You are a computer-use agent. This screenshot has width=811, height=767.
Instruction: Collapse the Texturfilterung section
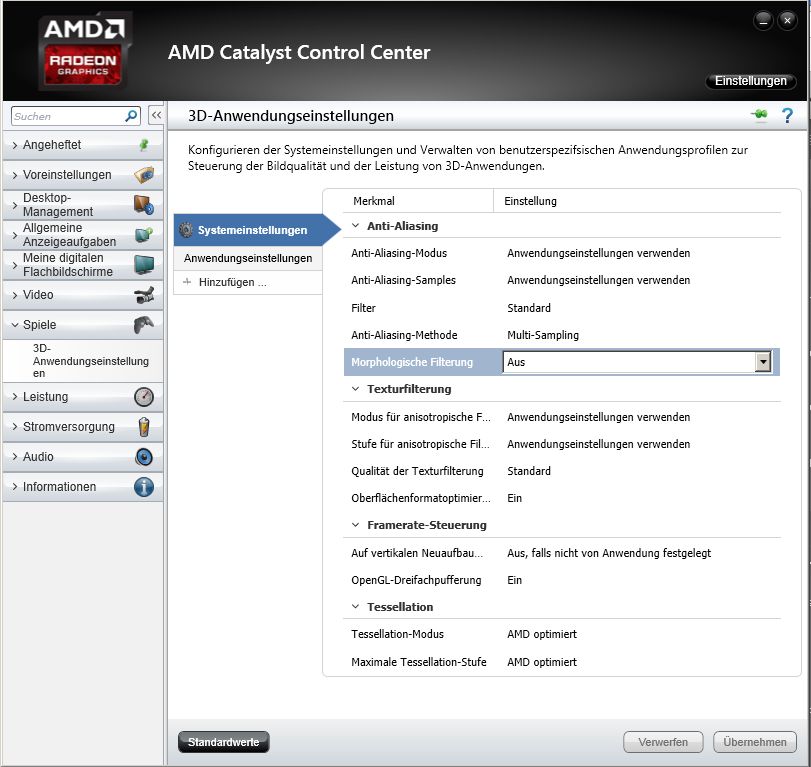coord(355,389)
